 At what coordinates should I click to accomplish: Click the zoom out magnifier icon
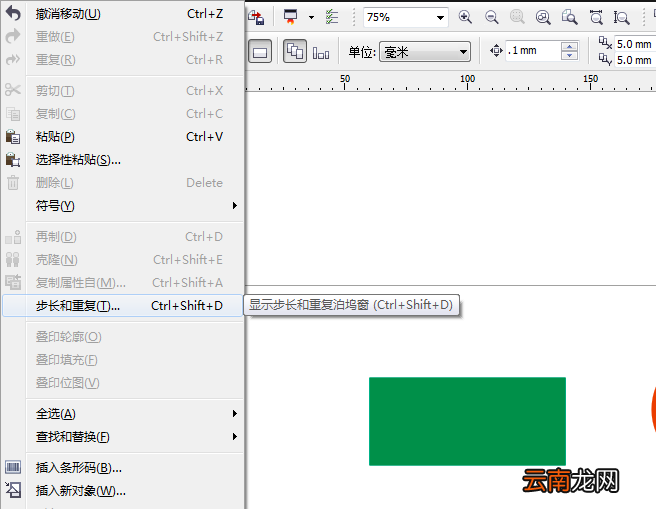click(491, 17)
